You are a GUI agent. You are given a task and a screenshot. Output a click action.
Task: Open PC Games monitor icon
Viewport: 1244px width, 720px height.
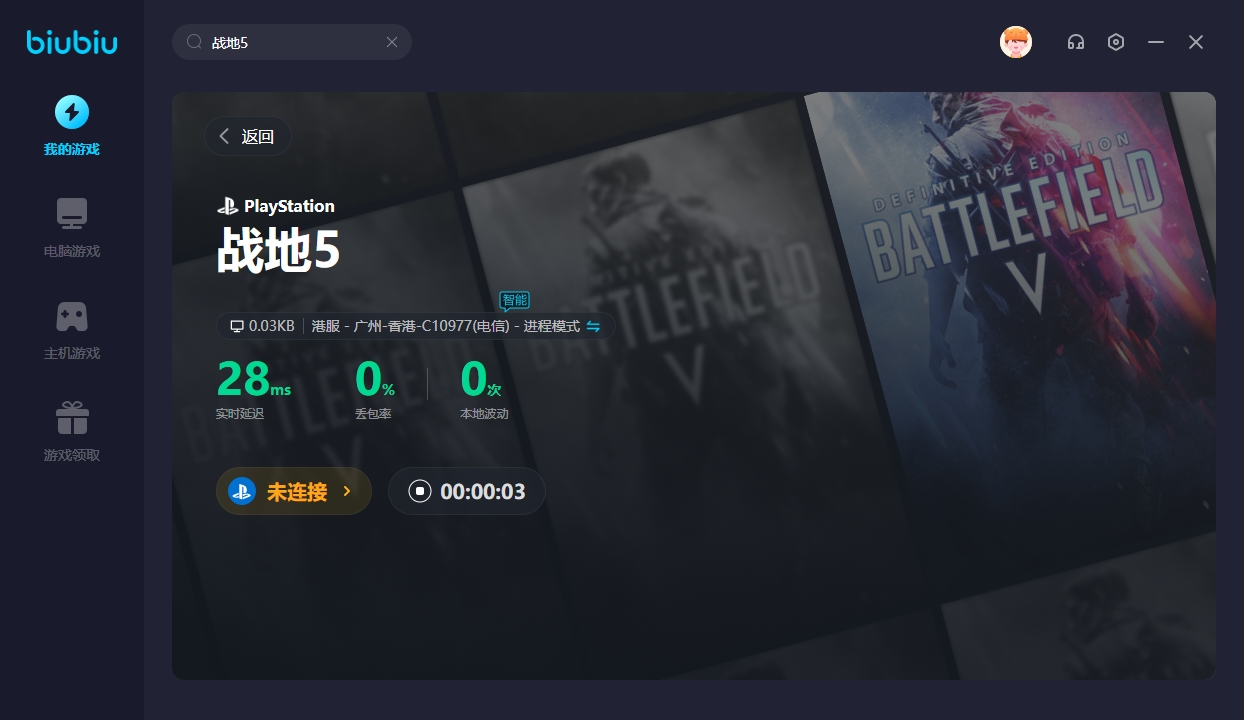click(72, 214)
